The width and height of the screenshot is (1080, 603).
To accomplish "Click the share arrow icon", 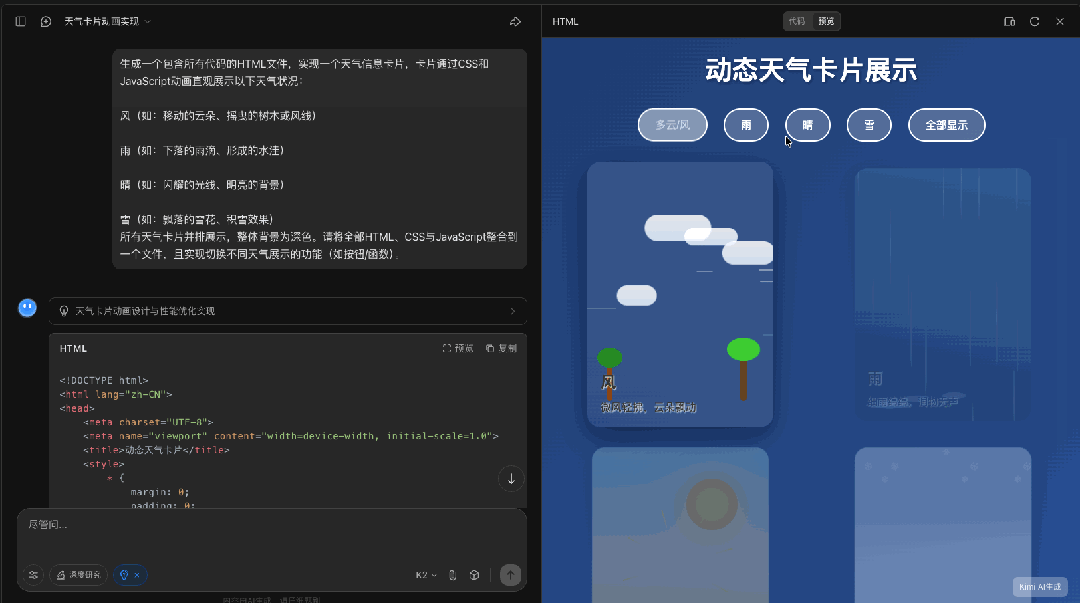I will point(515,21).
